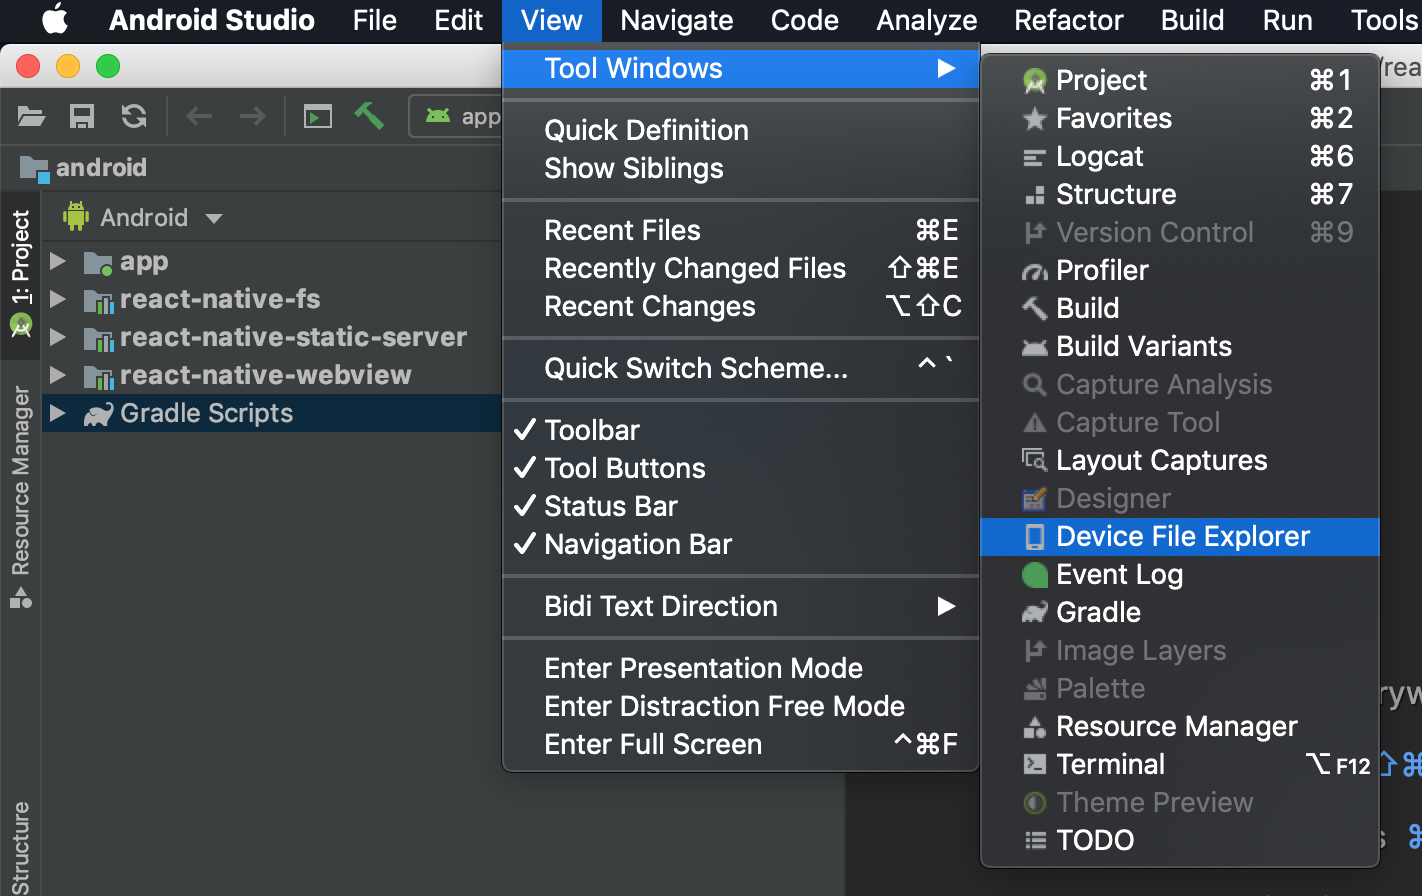Click the Sync refresh toolbar icon

134,117
